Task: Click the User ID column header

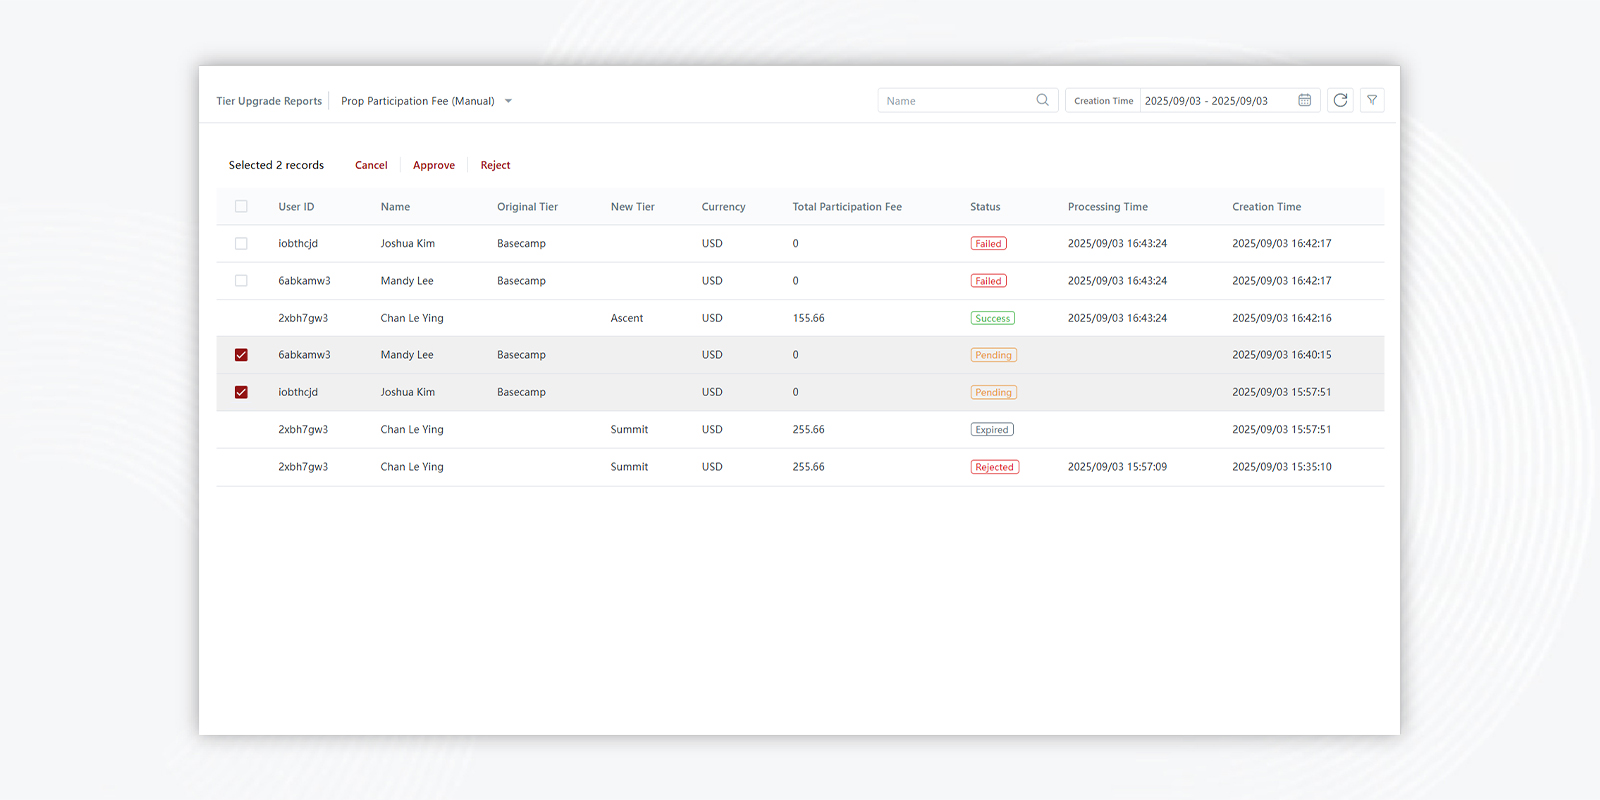Action: pos(296,207)
